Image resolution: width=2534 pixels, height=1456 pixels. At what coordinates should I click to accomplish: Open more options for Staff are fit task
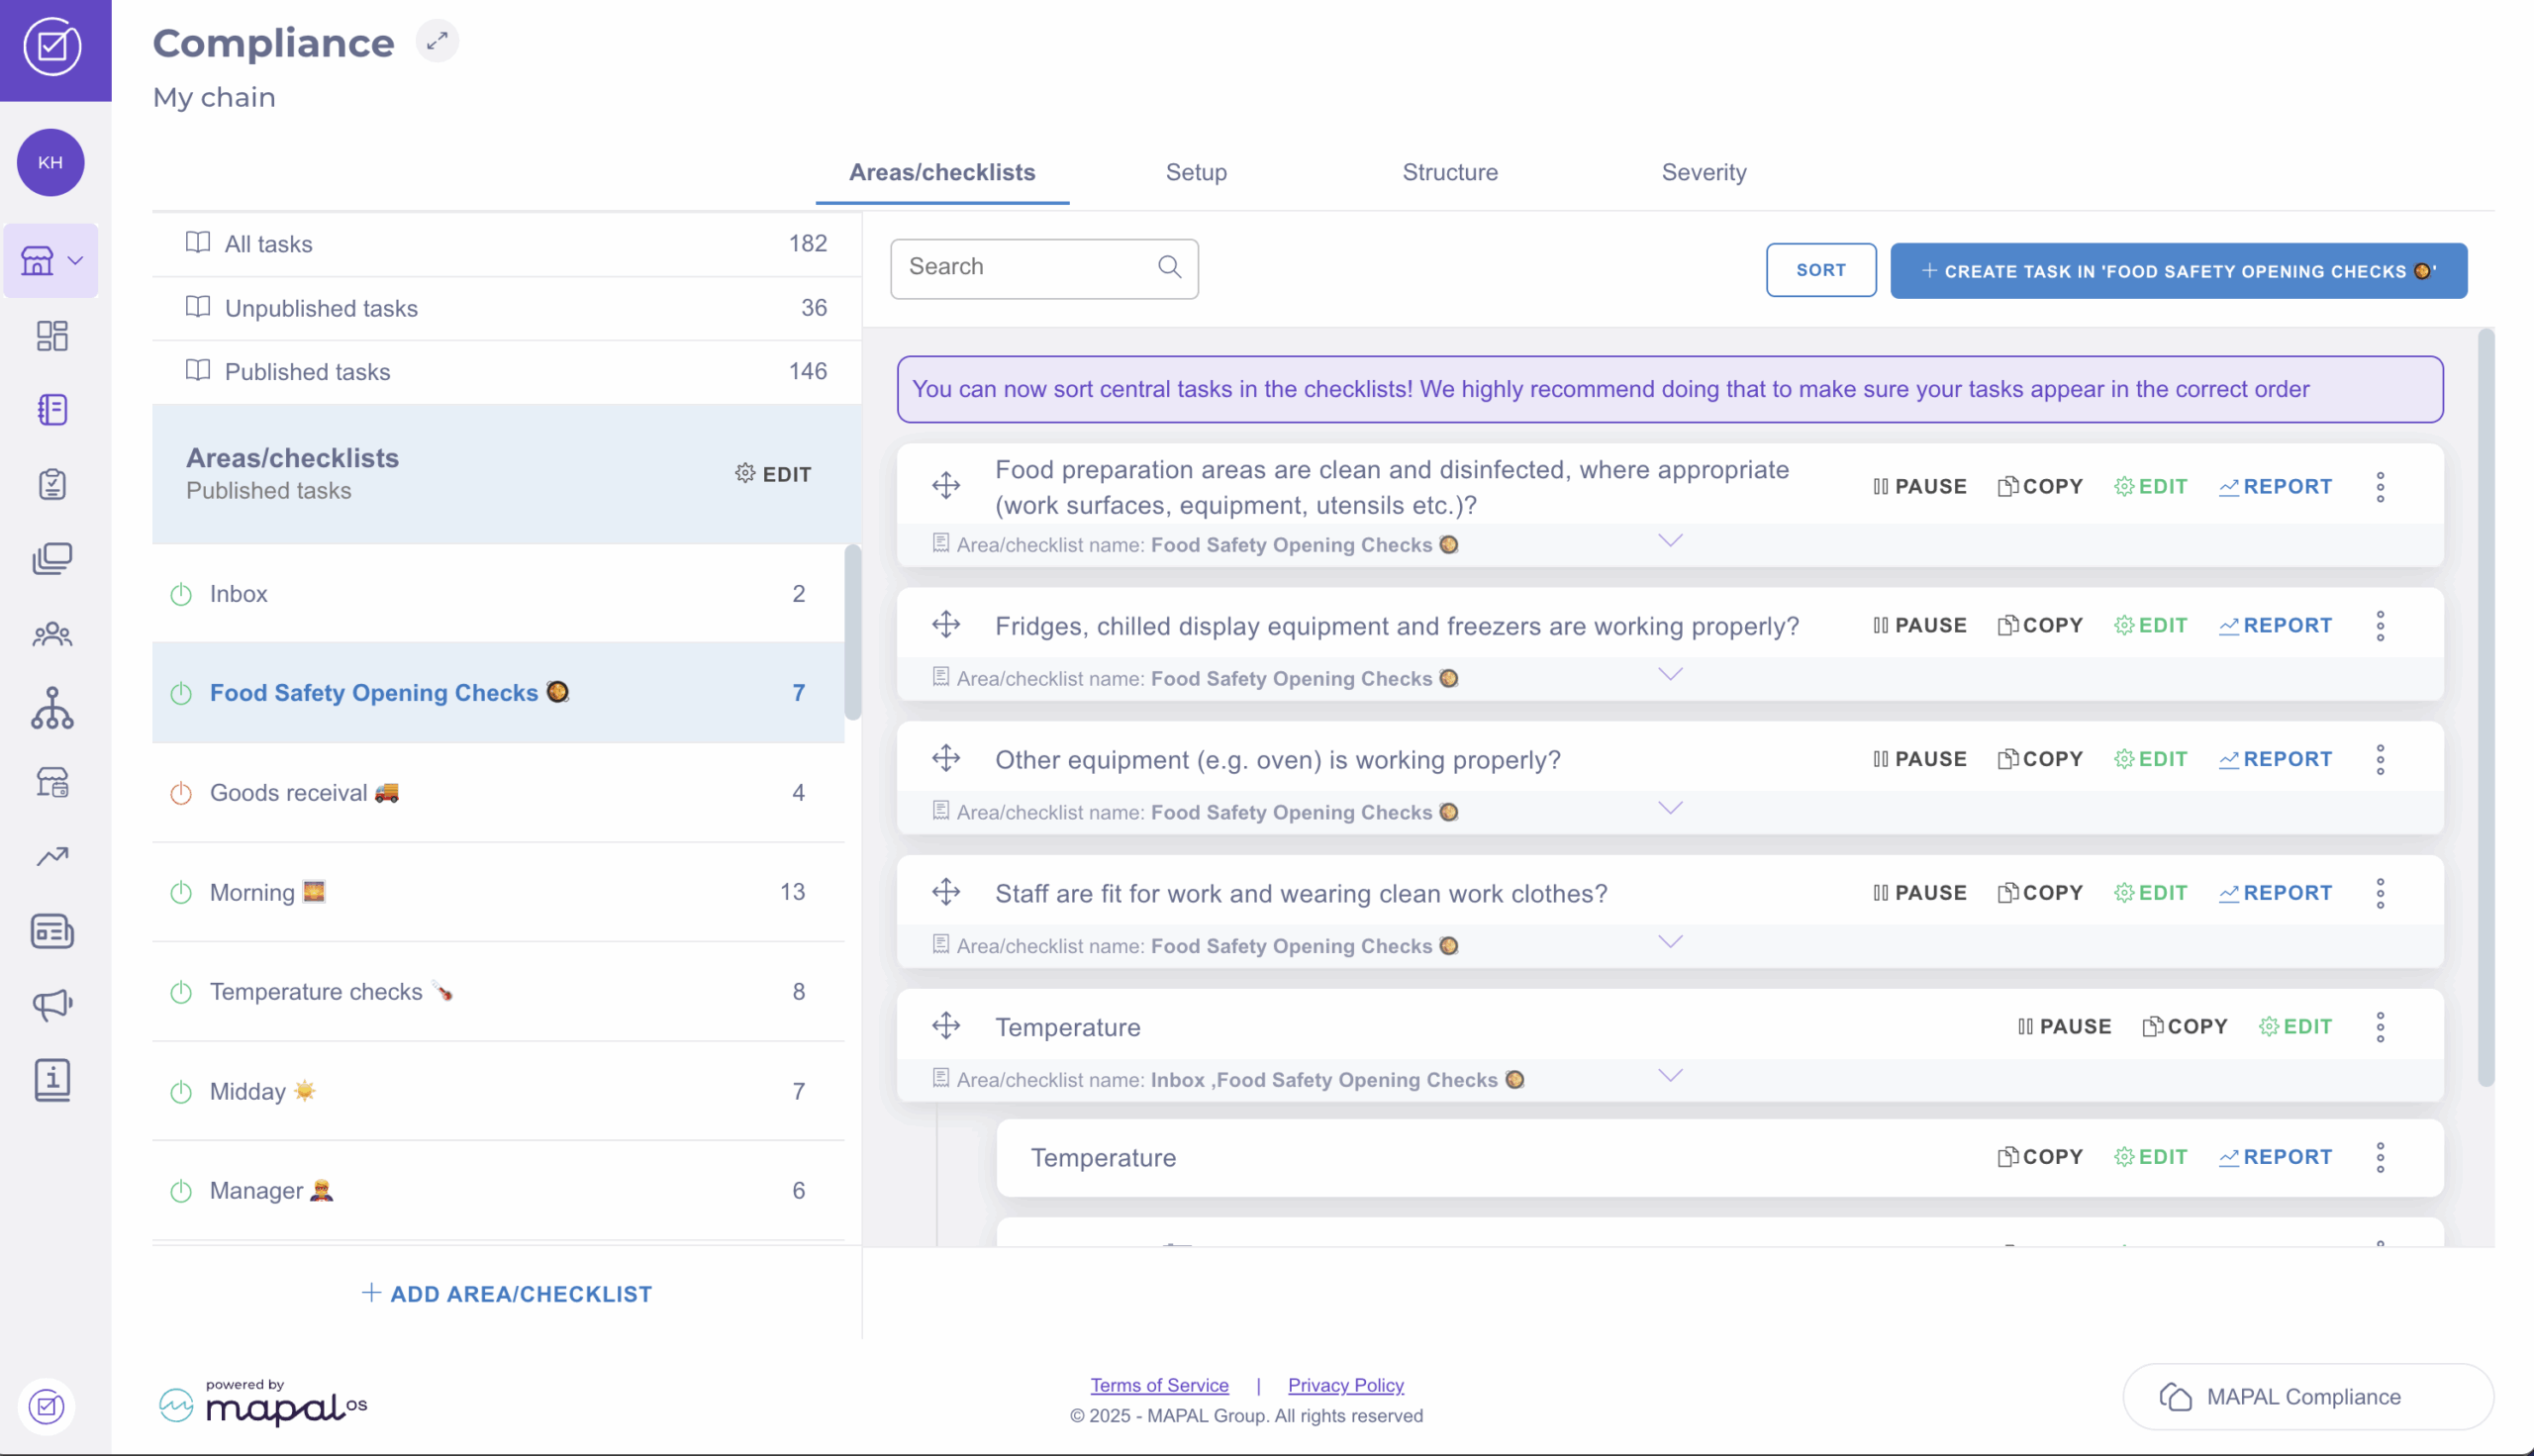click(x=2380, y=893)
